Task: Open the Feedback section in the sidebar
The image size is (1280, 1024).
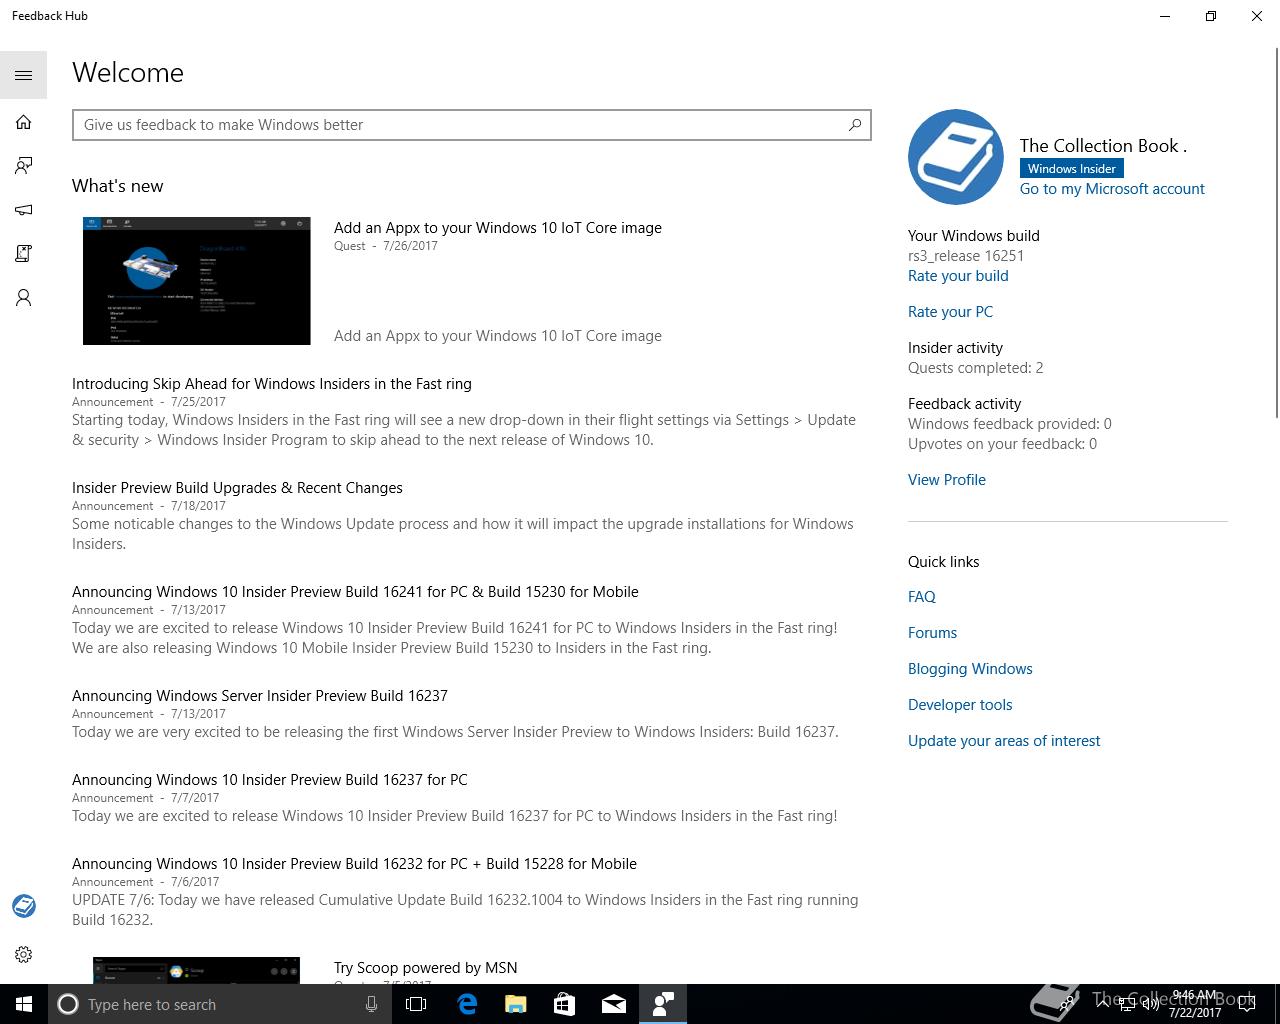Action: pos(23,166)
